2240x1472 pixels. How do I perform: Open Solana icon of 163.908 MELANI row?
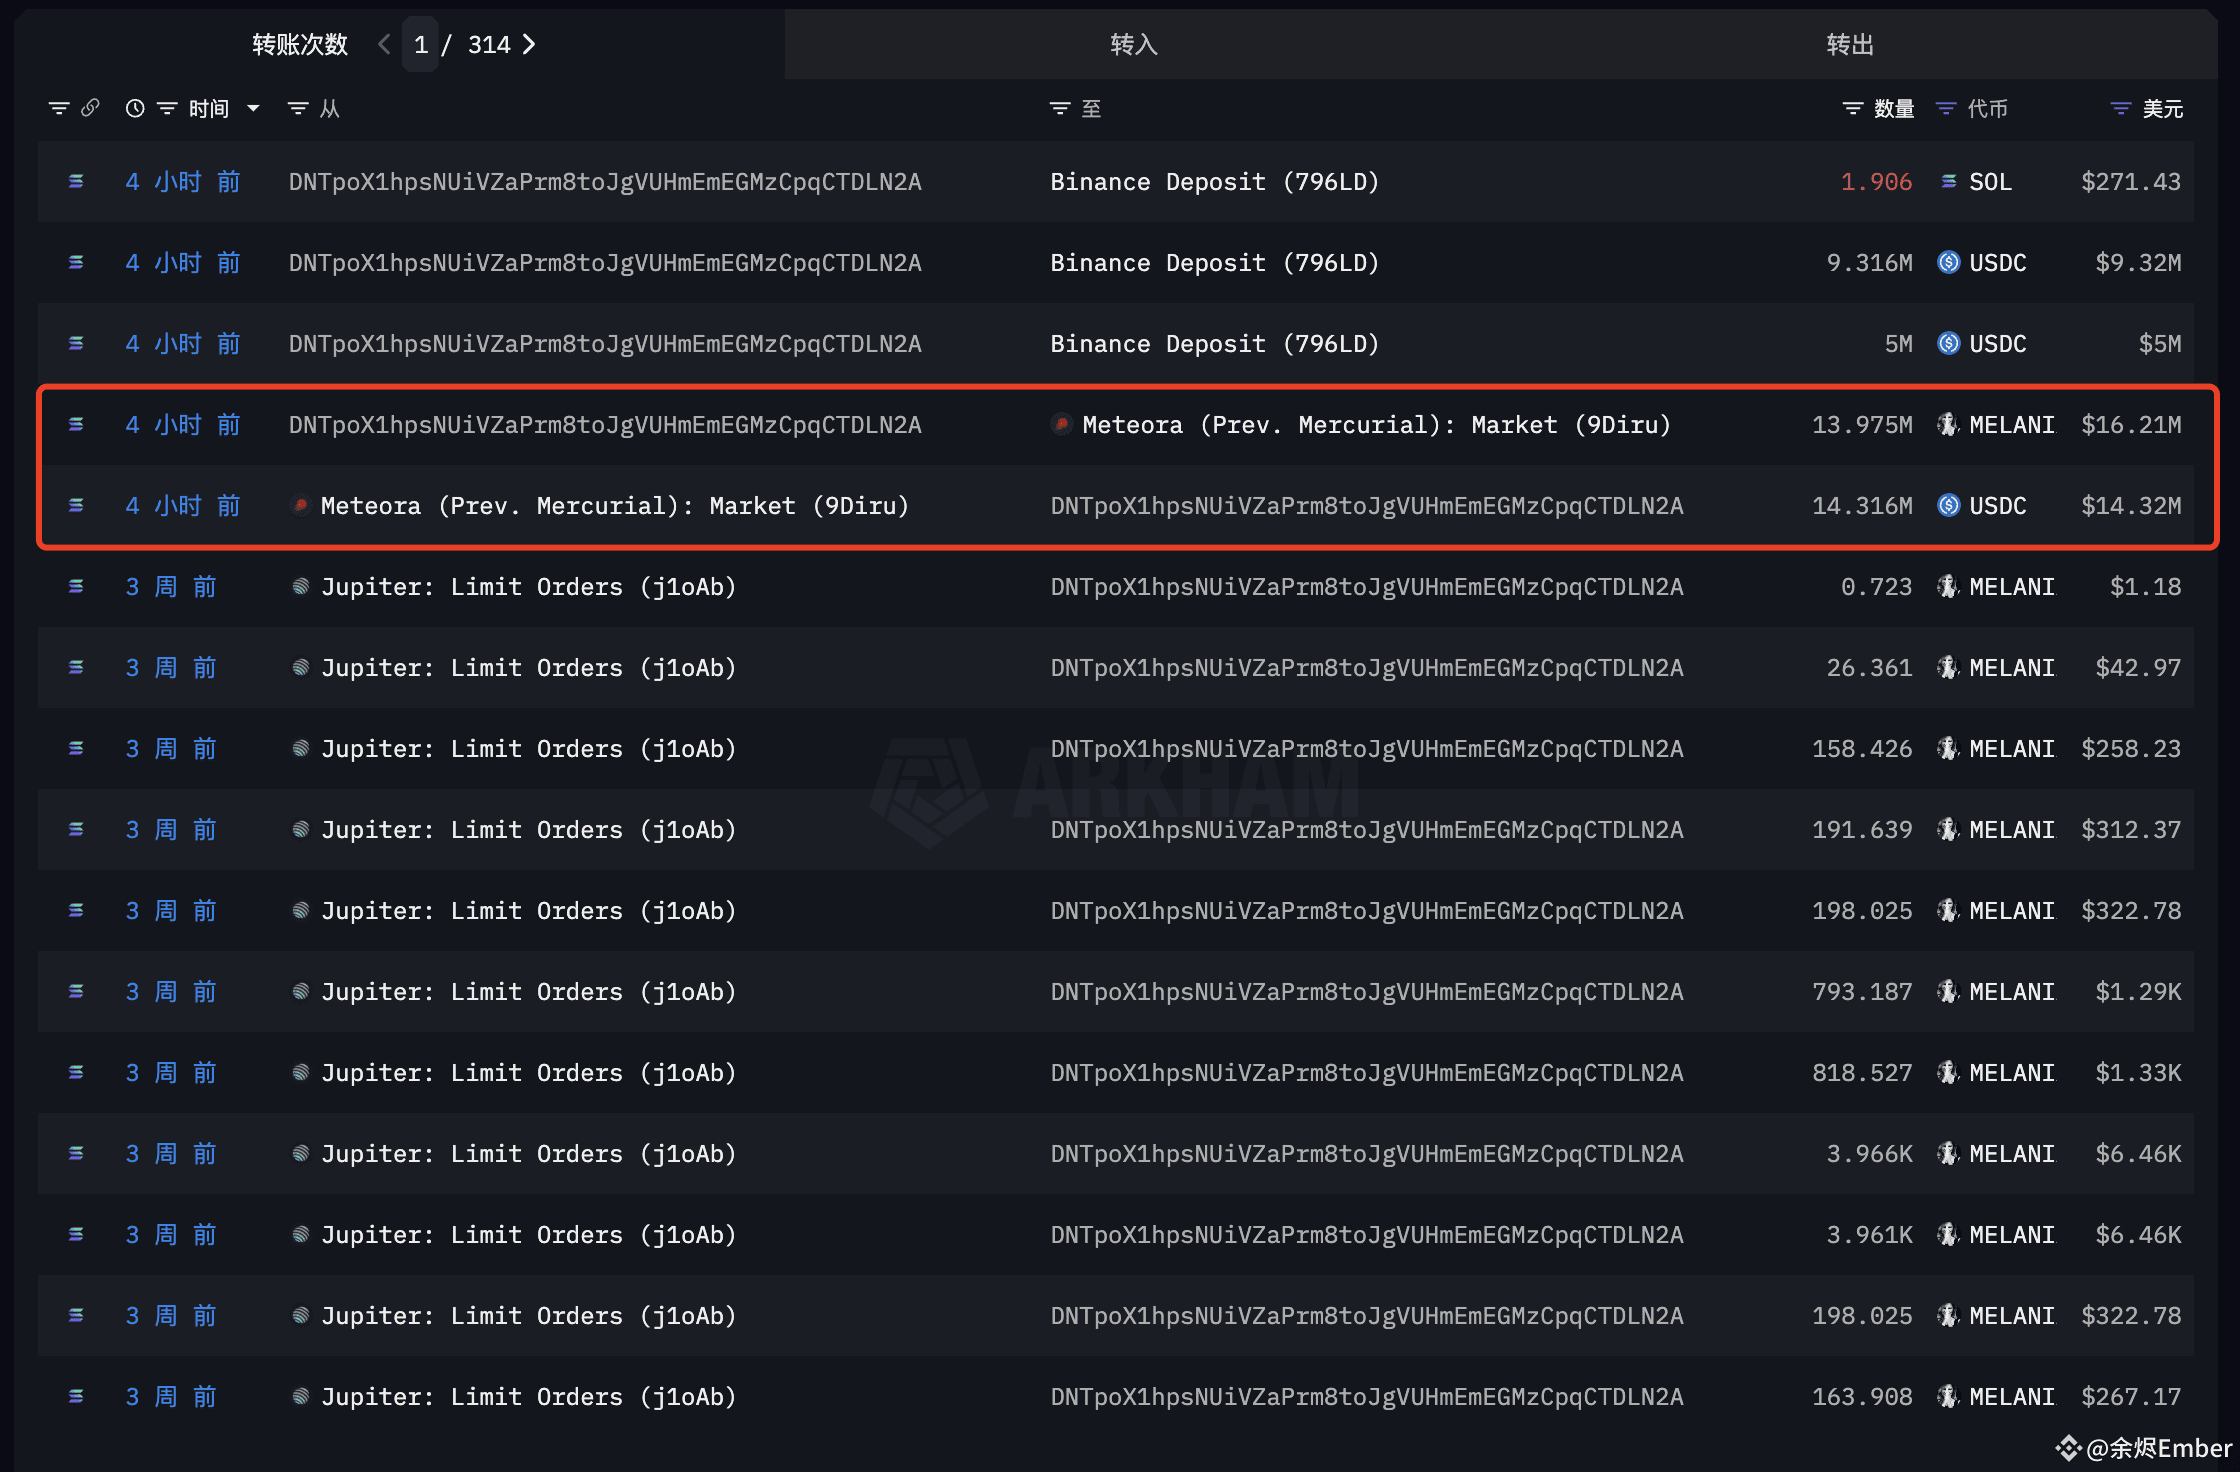(x=76, y=1397)
